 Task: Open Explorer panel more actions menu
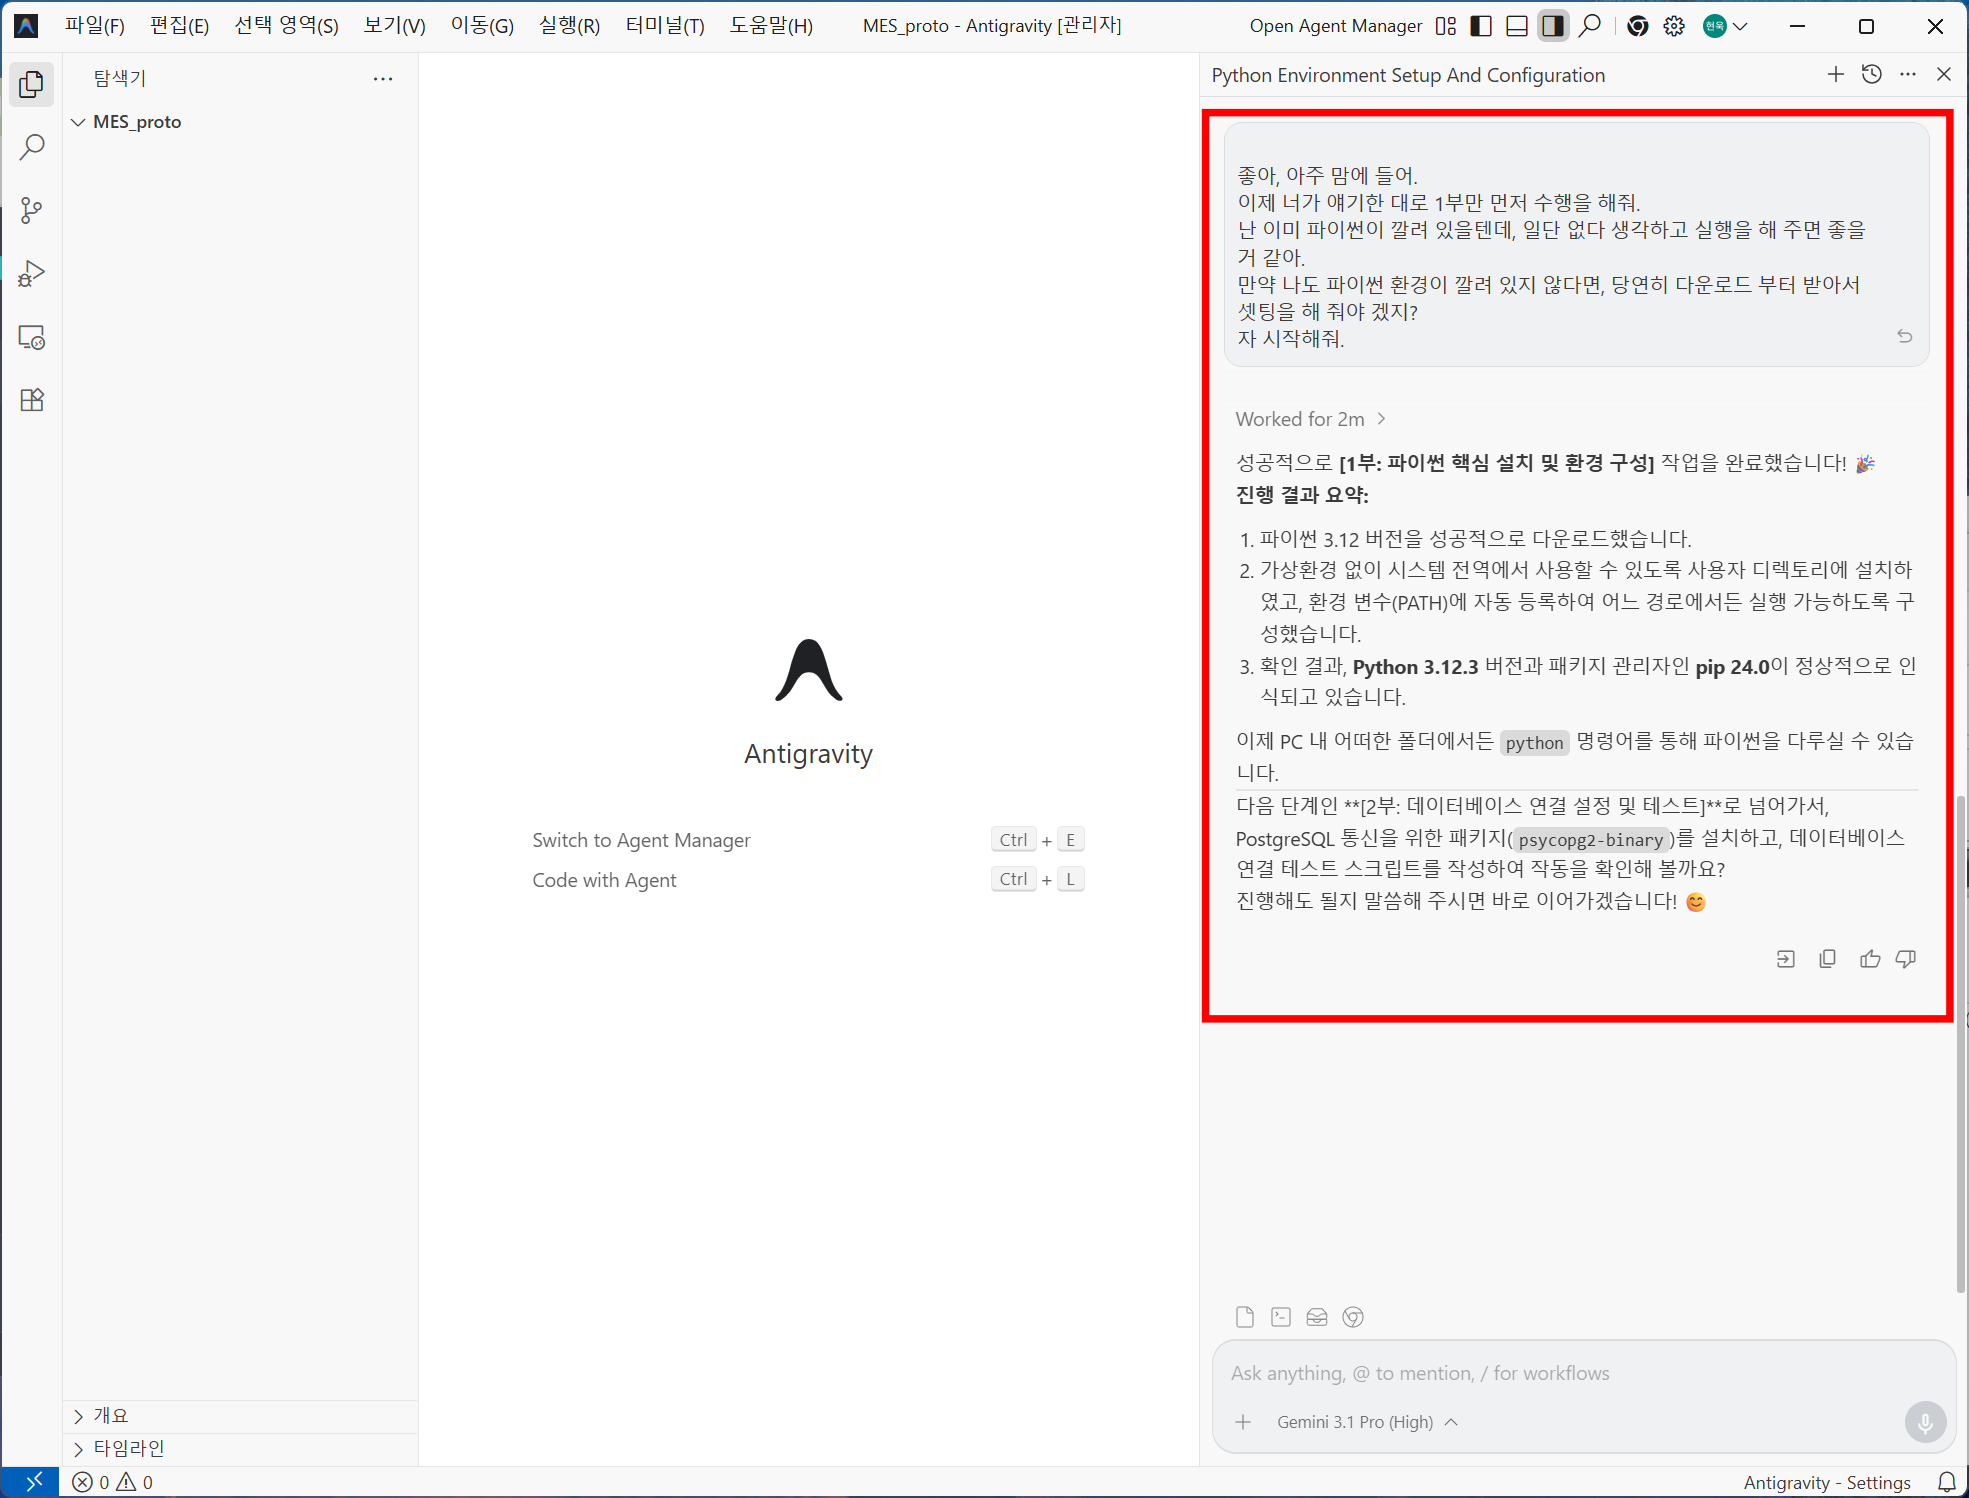coord(383,78)
